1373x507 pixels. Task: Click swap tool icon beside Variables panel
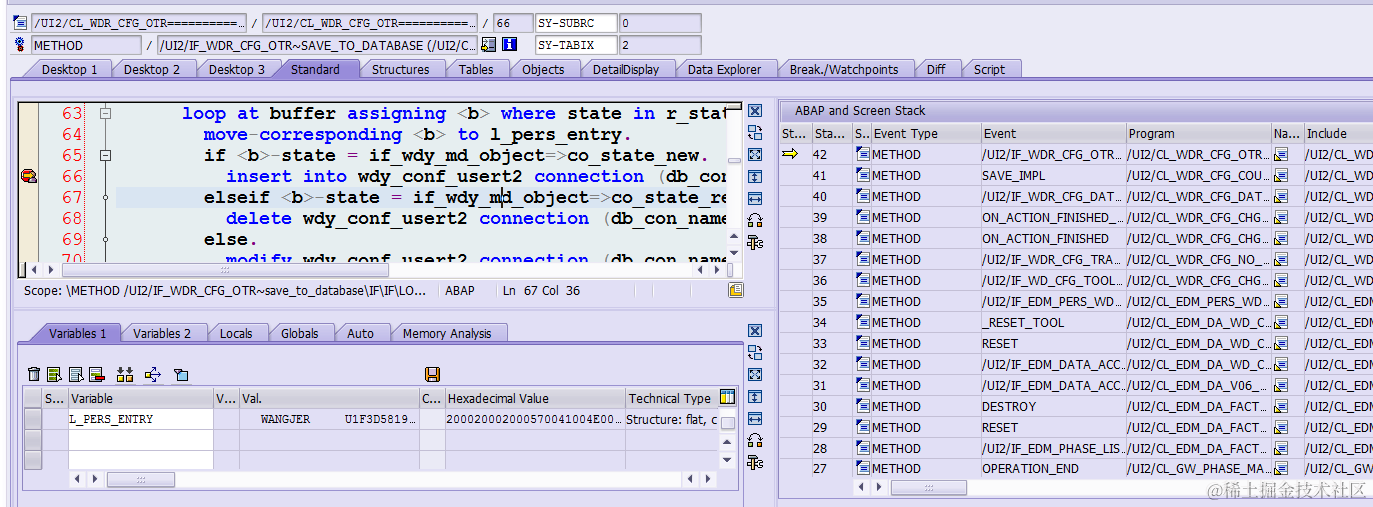tap(755, 352)
